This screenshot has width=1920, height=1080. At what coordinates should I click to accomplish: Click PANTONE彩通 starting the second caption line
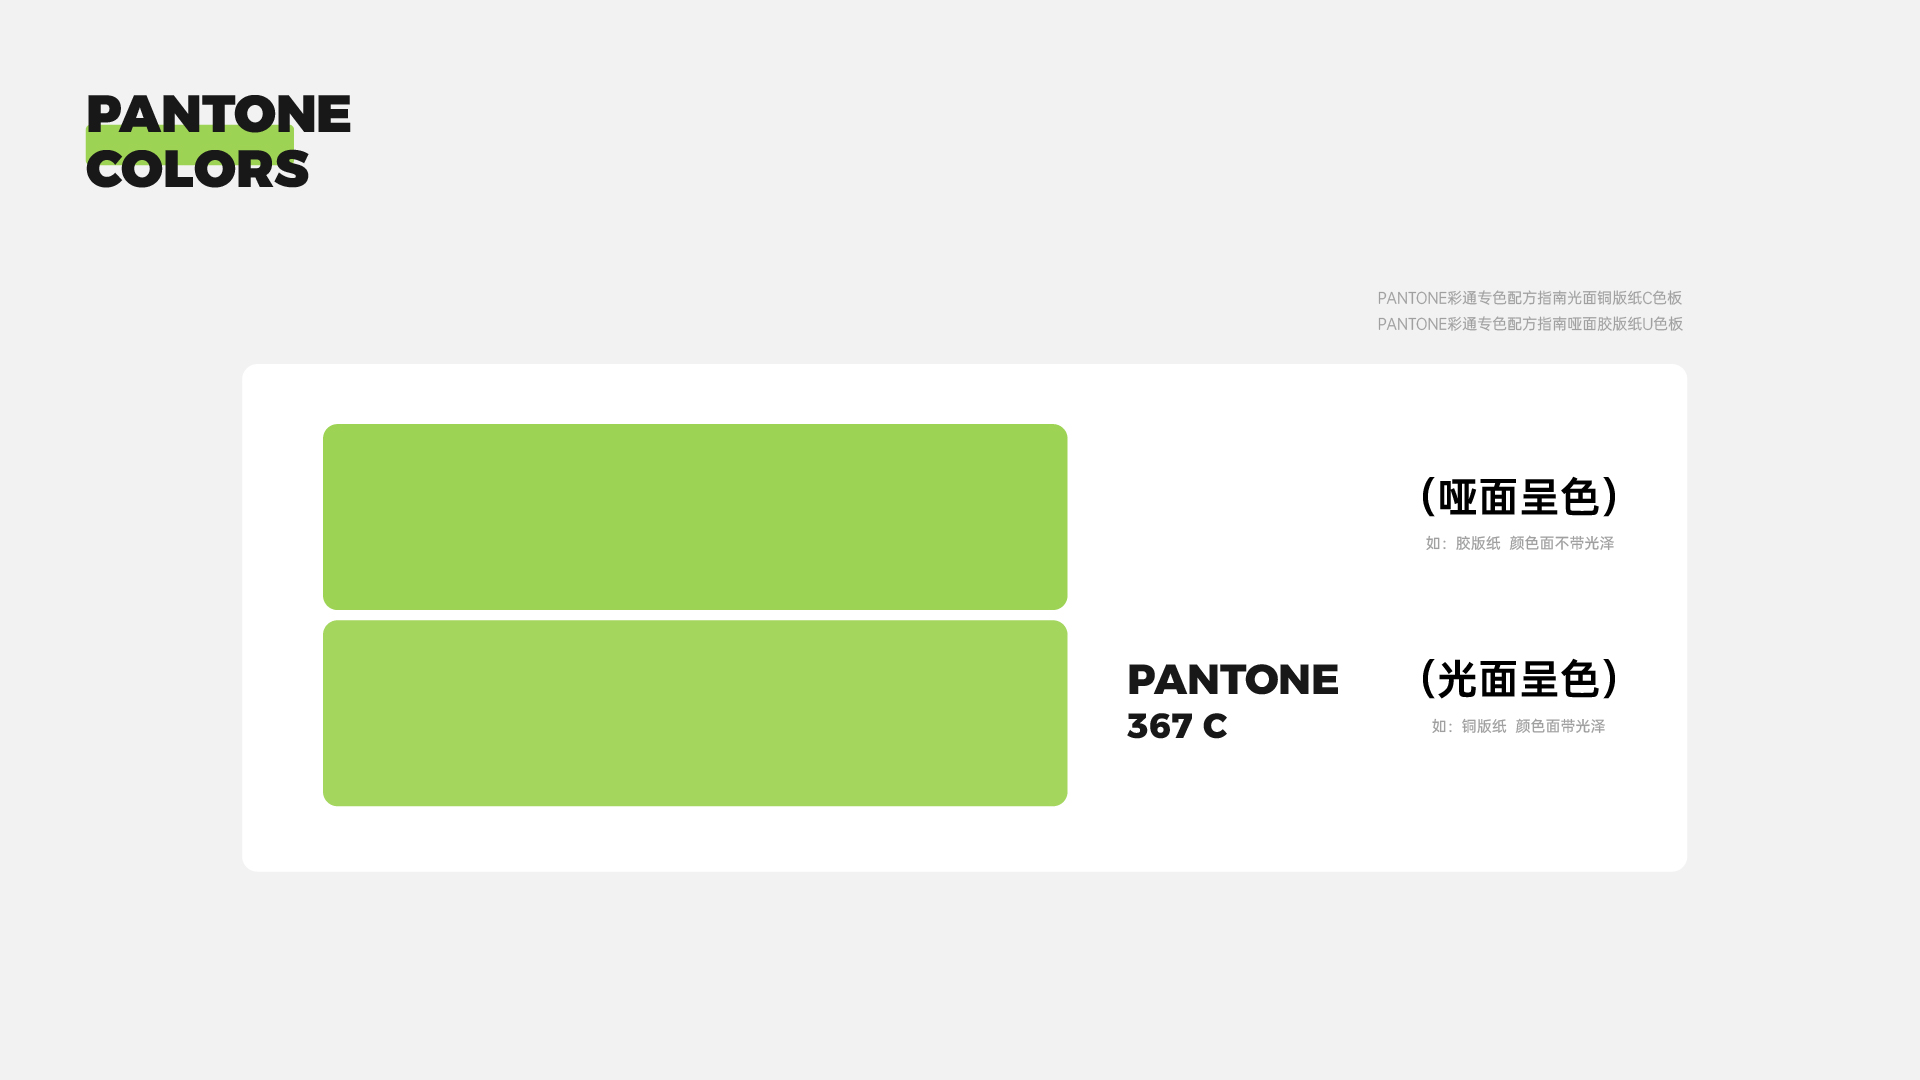[x=1427, y=324]
